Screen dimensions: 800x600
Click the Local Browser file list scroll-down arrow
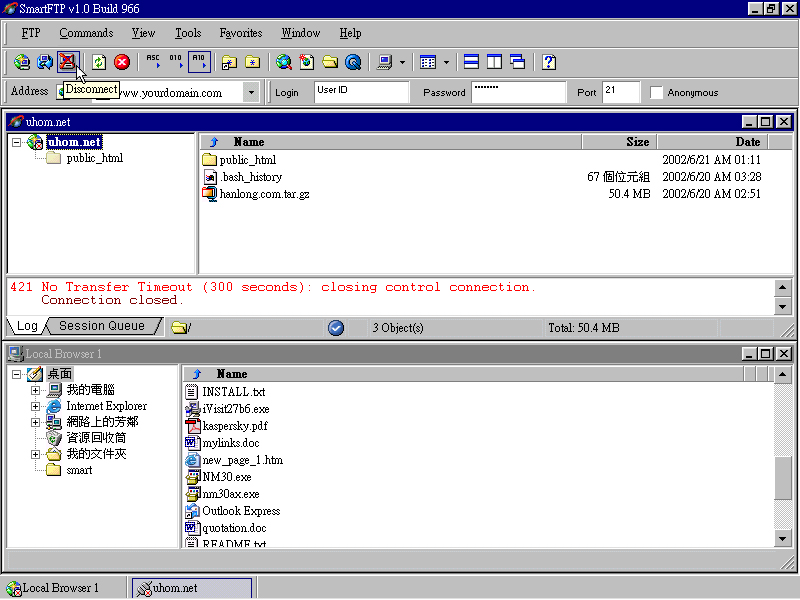click(783, 539)
